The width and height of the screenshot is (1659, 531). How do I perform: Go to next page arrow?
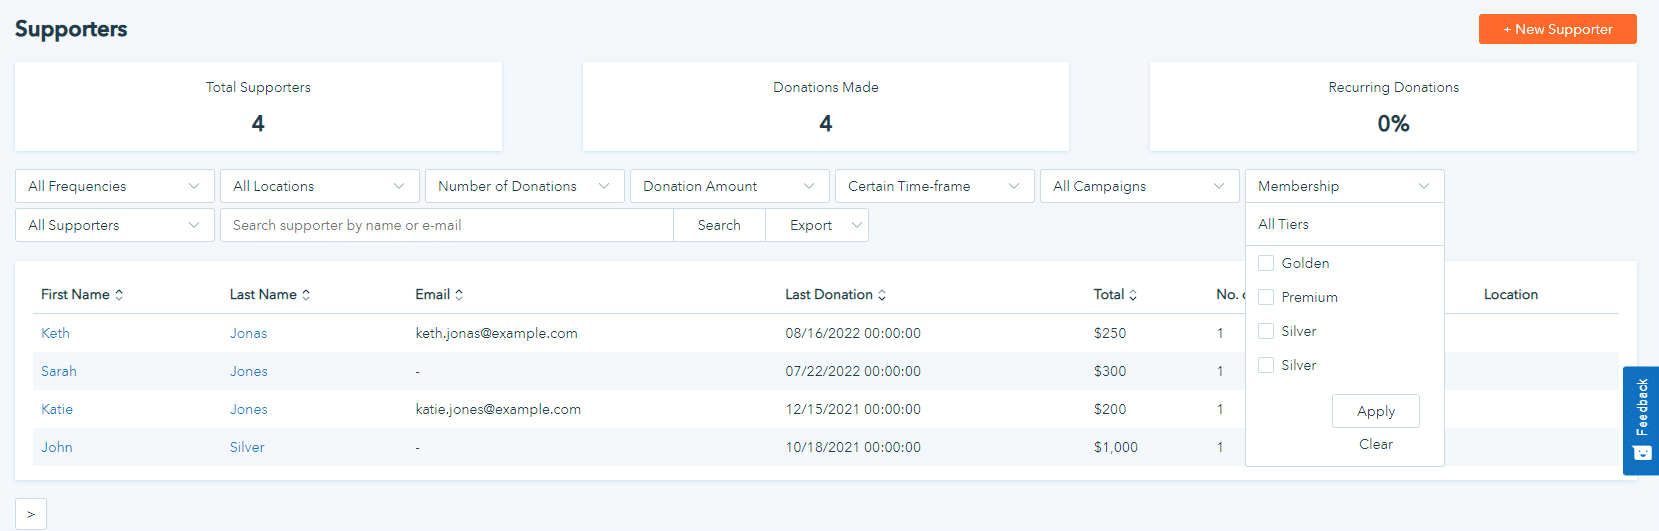tap(31, 514)
